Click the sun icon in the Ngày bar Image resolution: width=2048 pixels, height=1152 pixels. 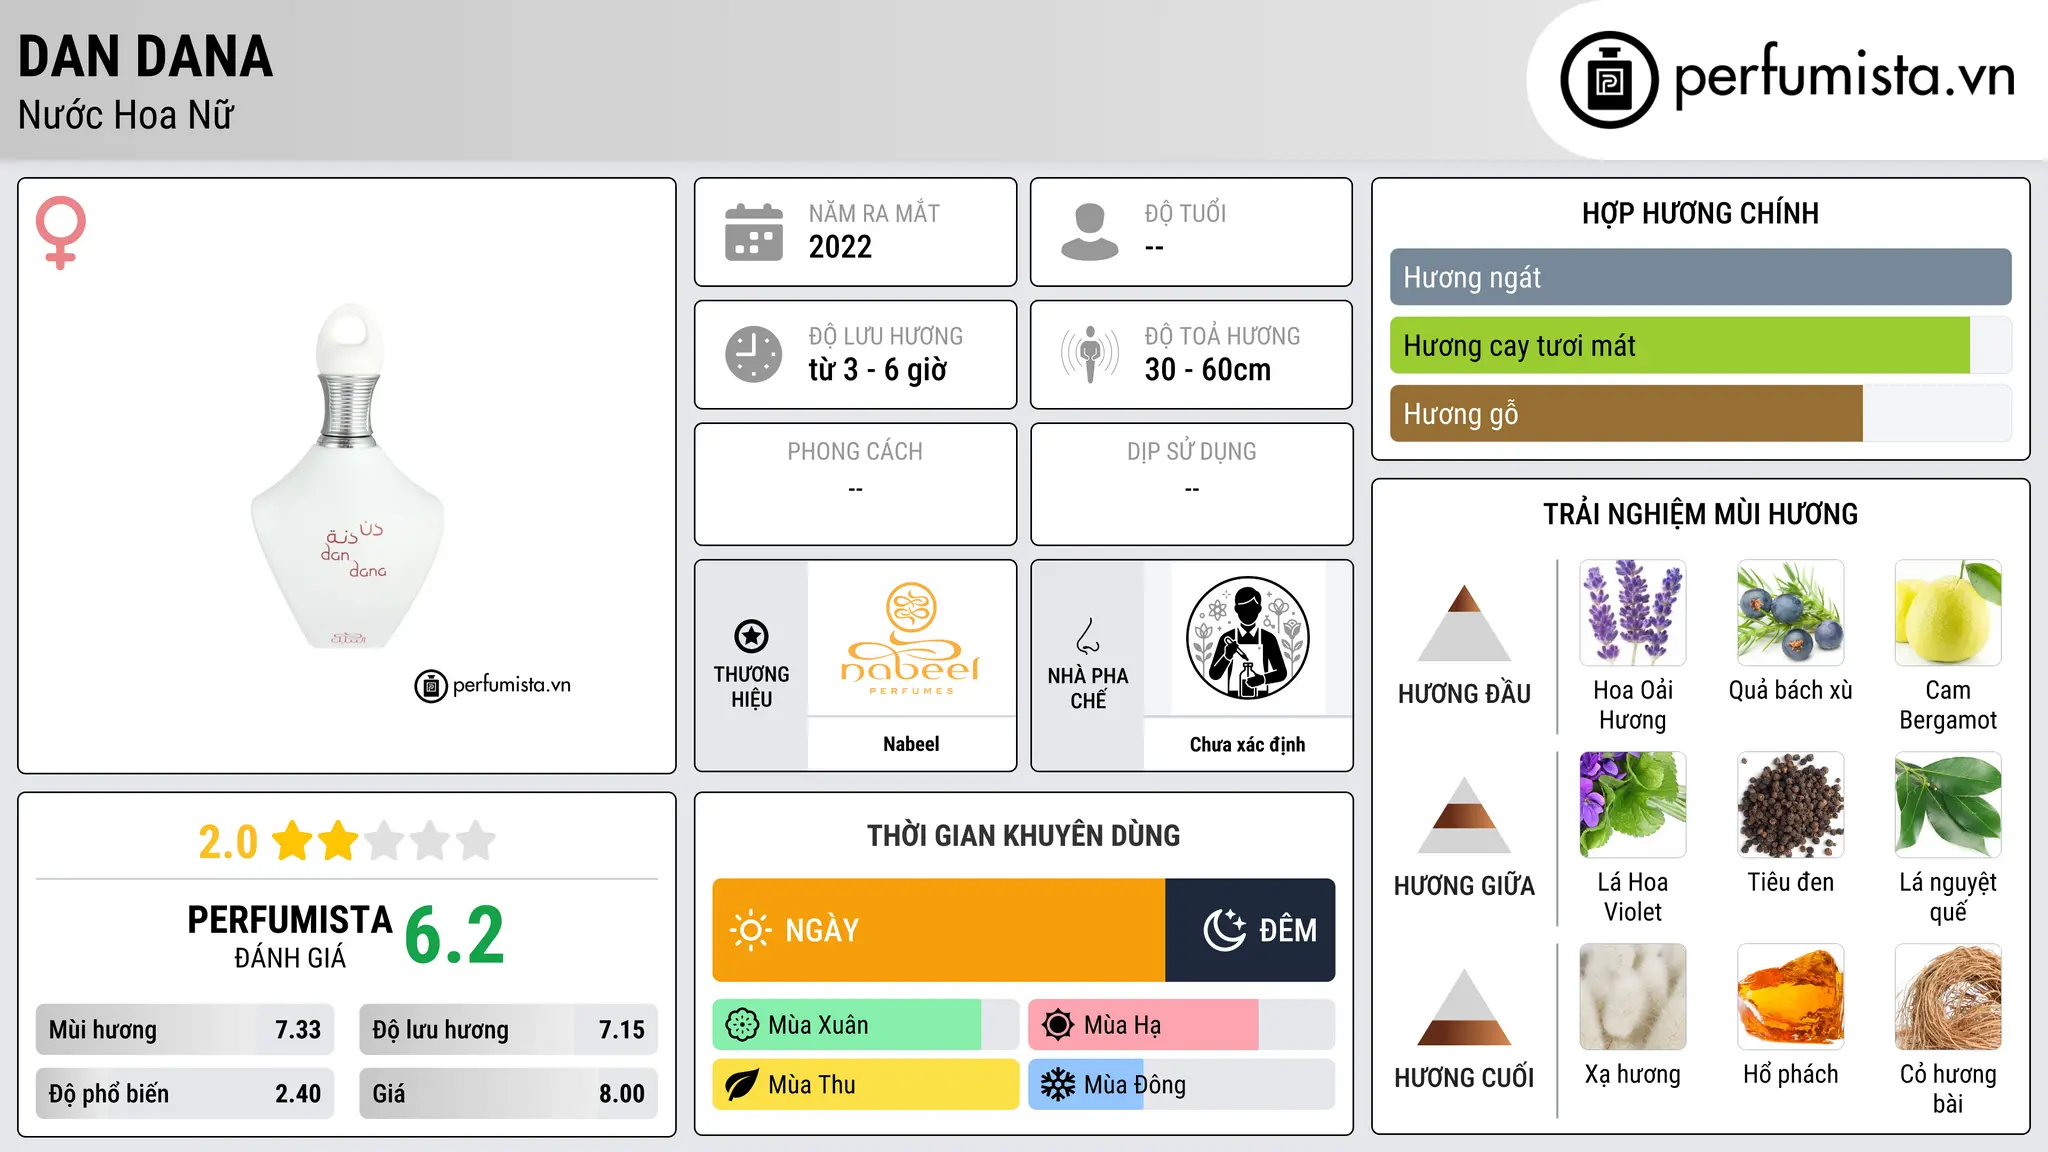(x=750, y=930)
